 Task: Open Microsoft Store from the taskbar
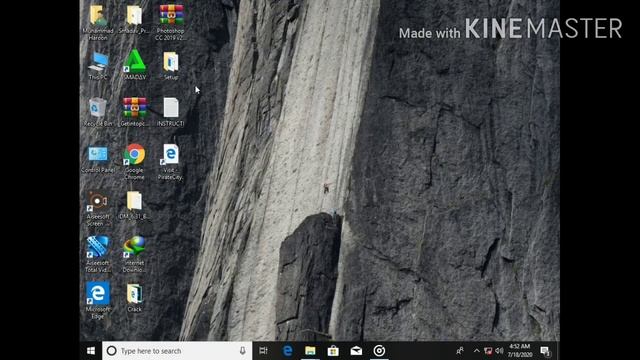pos(333,351)
